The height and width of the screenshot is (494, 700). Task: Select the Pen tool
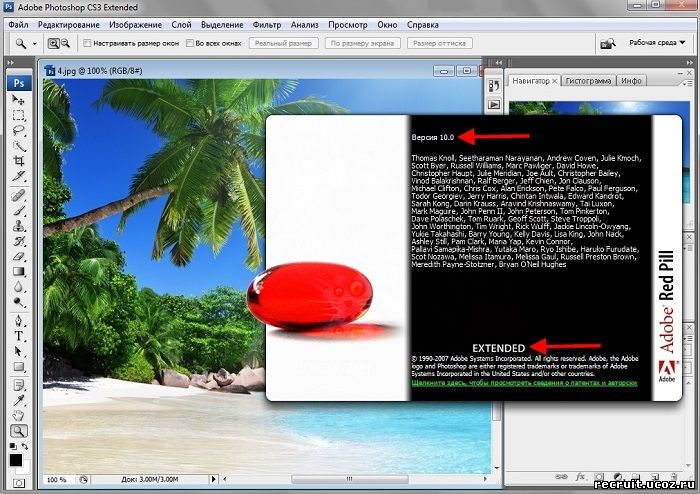pyautogui.click(x=18, y=320)
